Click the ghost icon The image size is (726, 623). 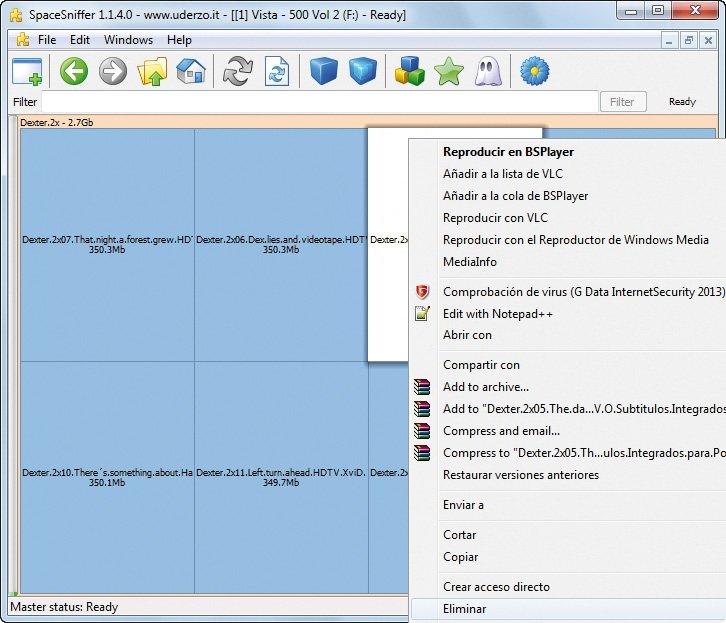pos(488,71)
